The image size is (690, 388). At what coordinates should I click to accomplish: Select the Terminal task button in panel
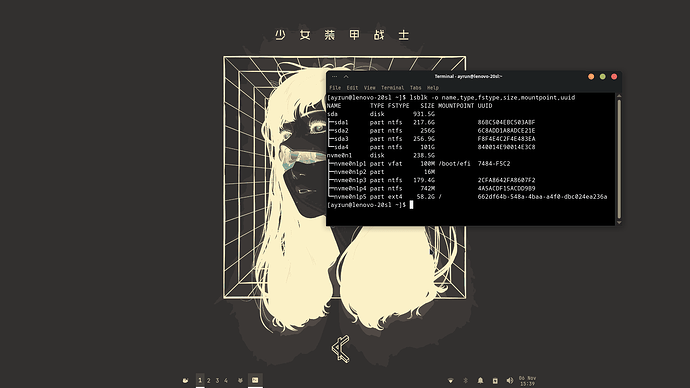[255, 380]
